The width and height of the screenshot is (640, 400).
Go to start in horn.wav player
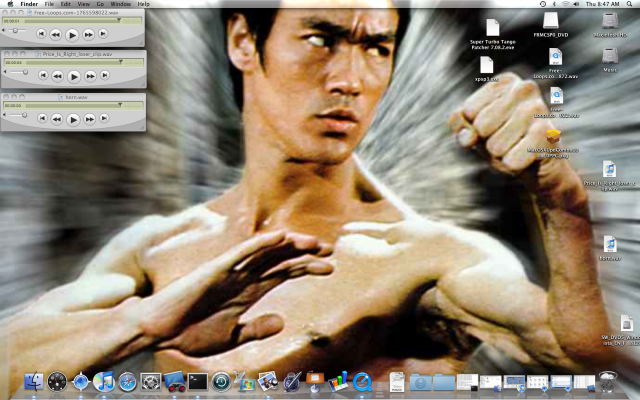pos(42,118)
